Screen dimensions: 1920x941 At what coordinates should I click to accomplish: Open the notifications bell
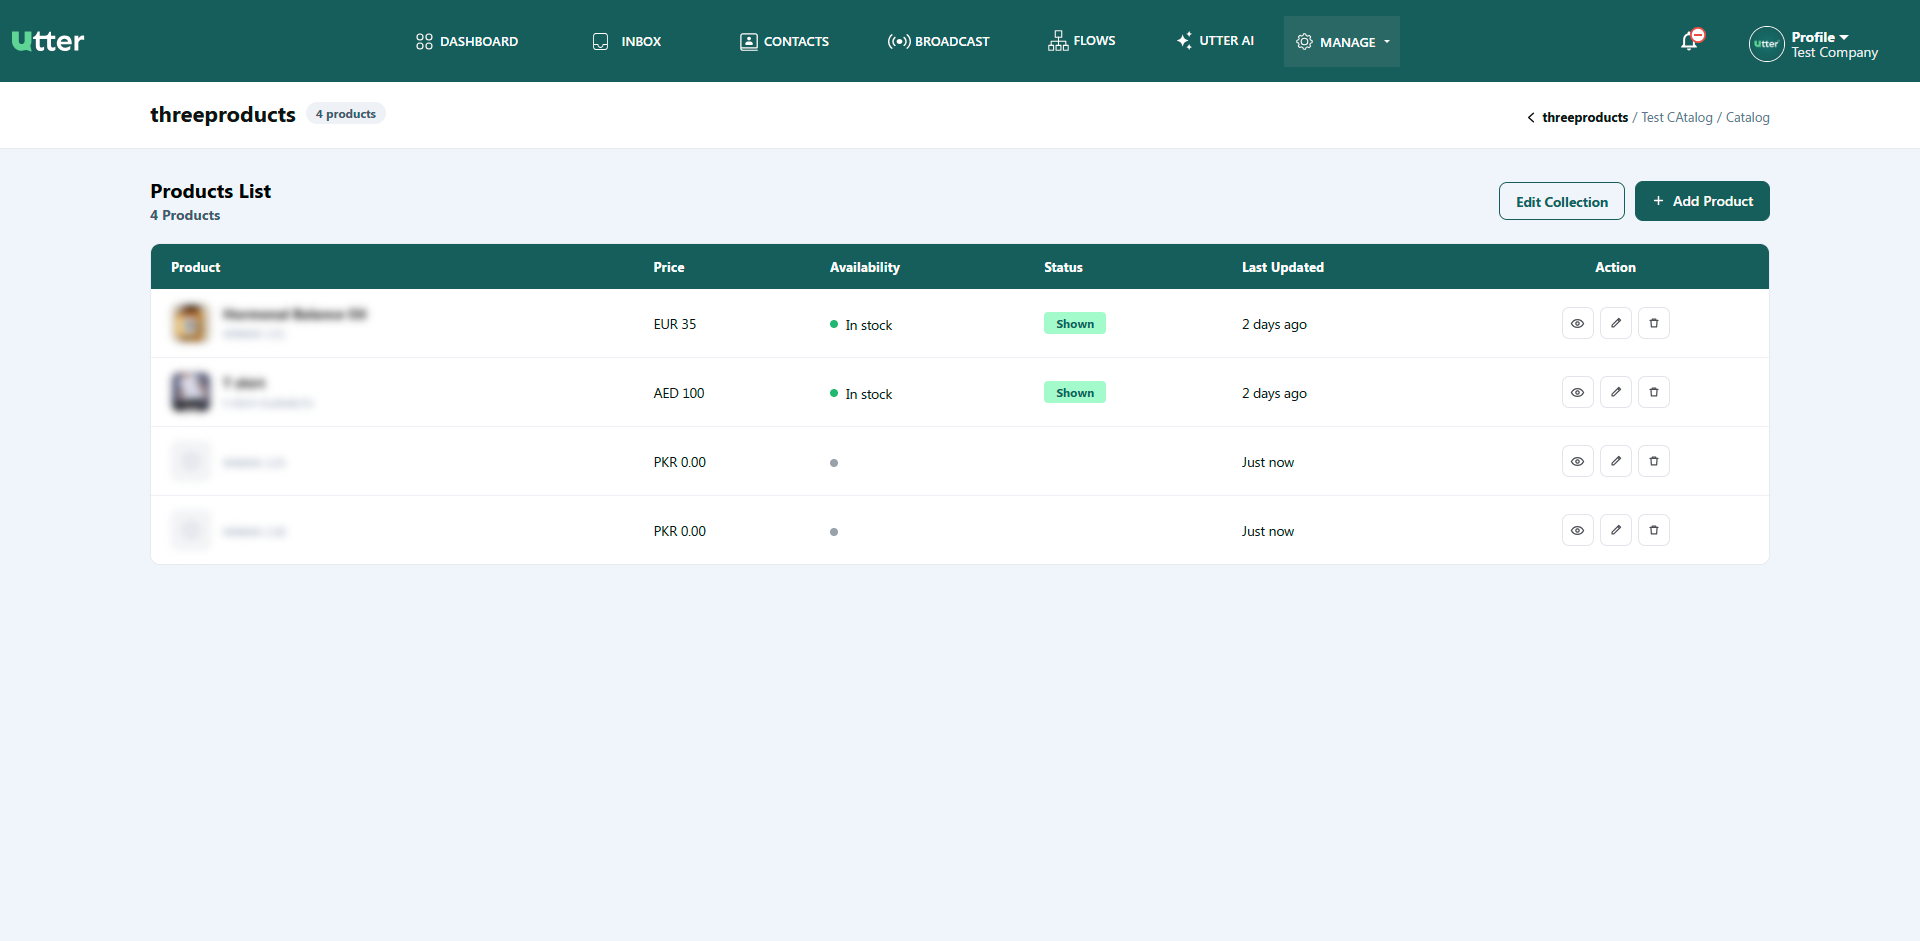pos(1690,41)
